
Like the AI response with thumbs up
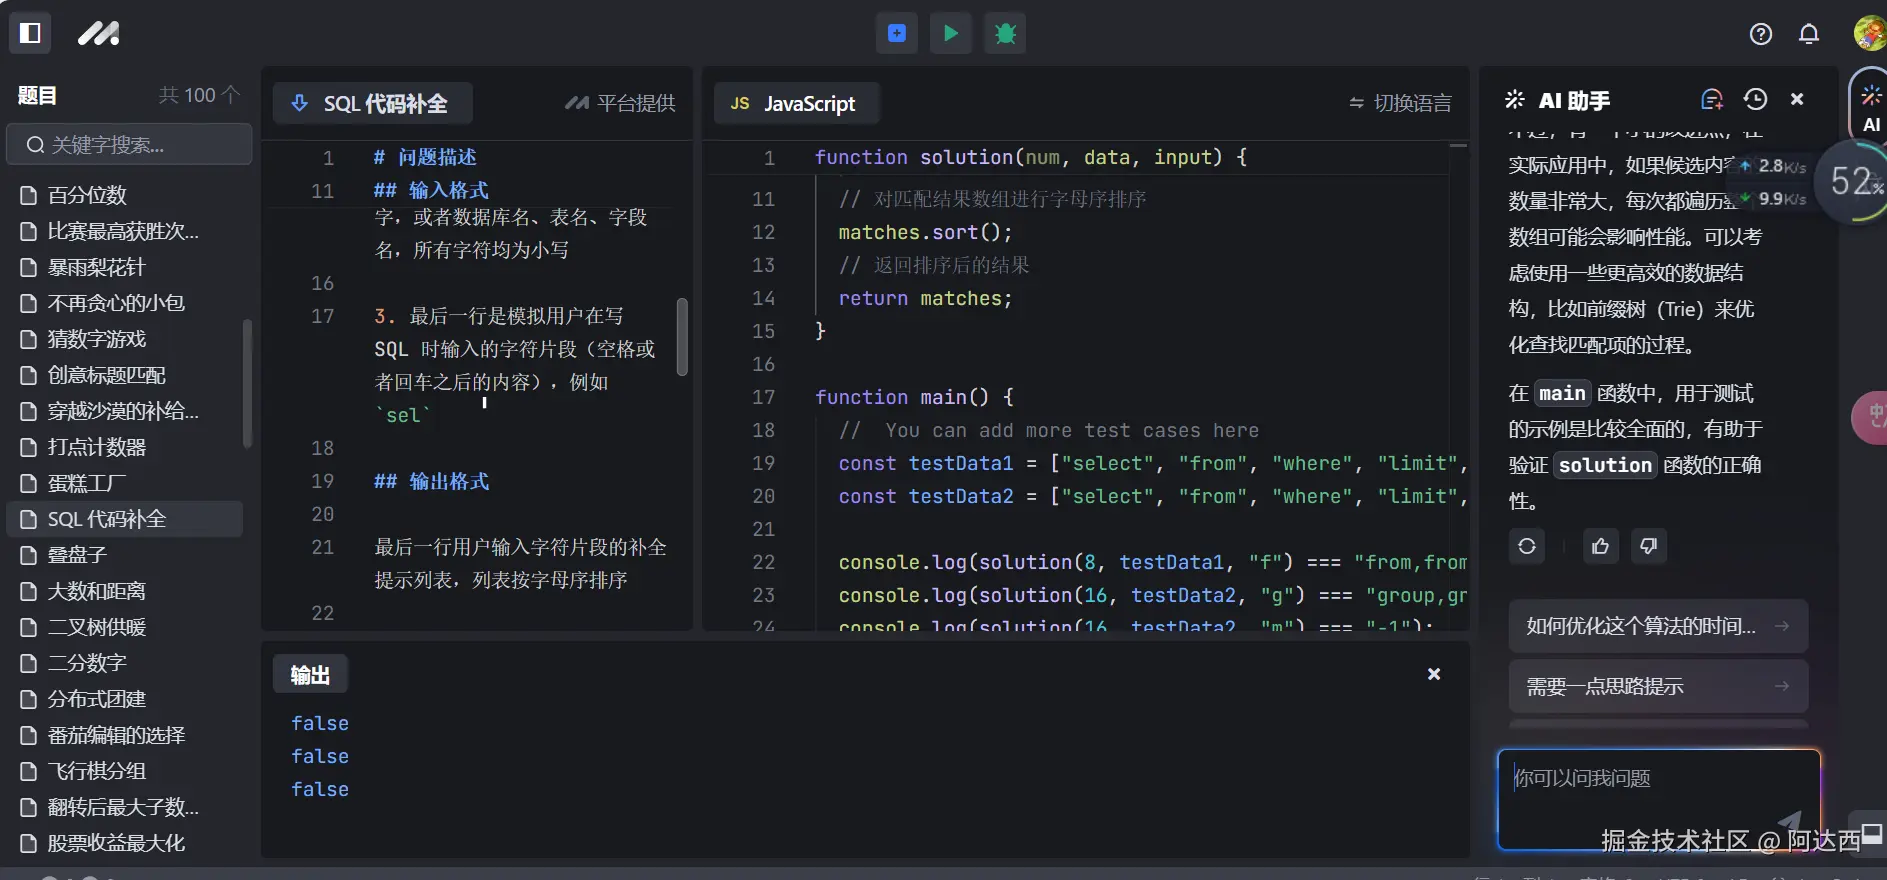1600,546
